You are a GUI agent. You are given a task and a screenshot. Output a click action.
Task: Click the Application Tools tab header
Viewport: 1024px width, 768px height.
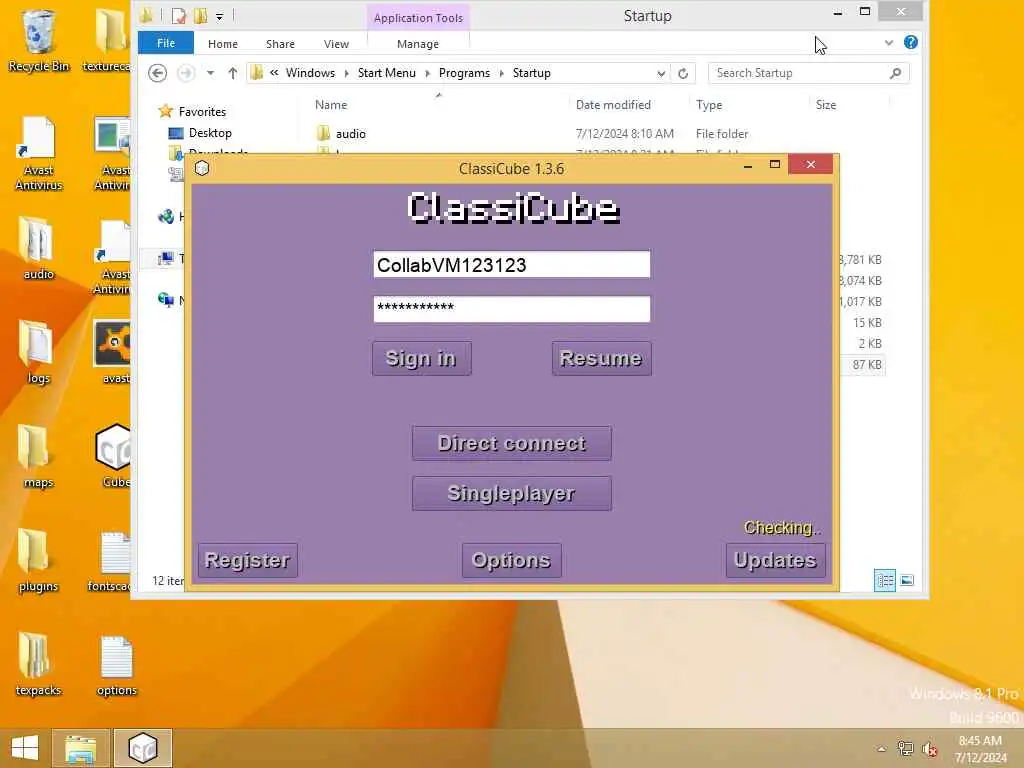[x=418, y=18]
